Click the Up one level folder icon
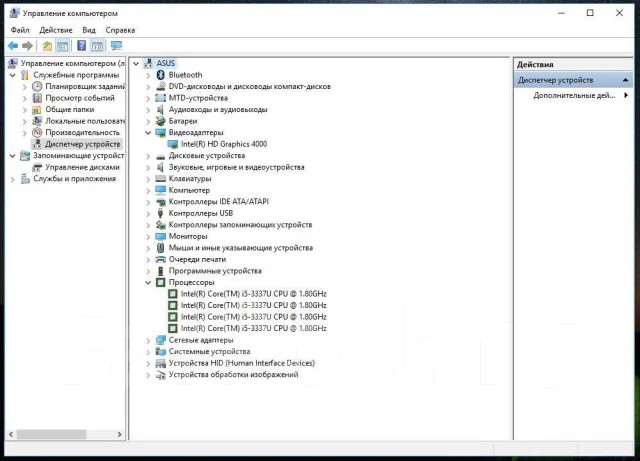Screen dimensions: 640x461 point(47,46)
